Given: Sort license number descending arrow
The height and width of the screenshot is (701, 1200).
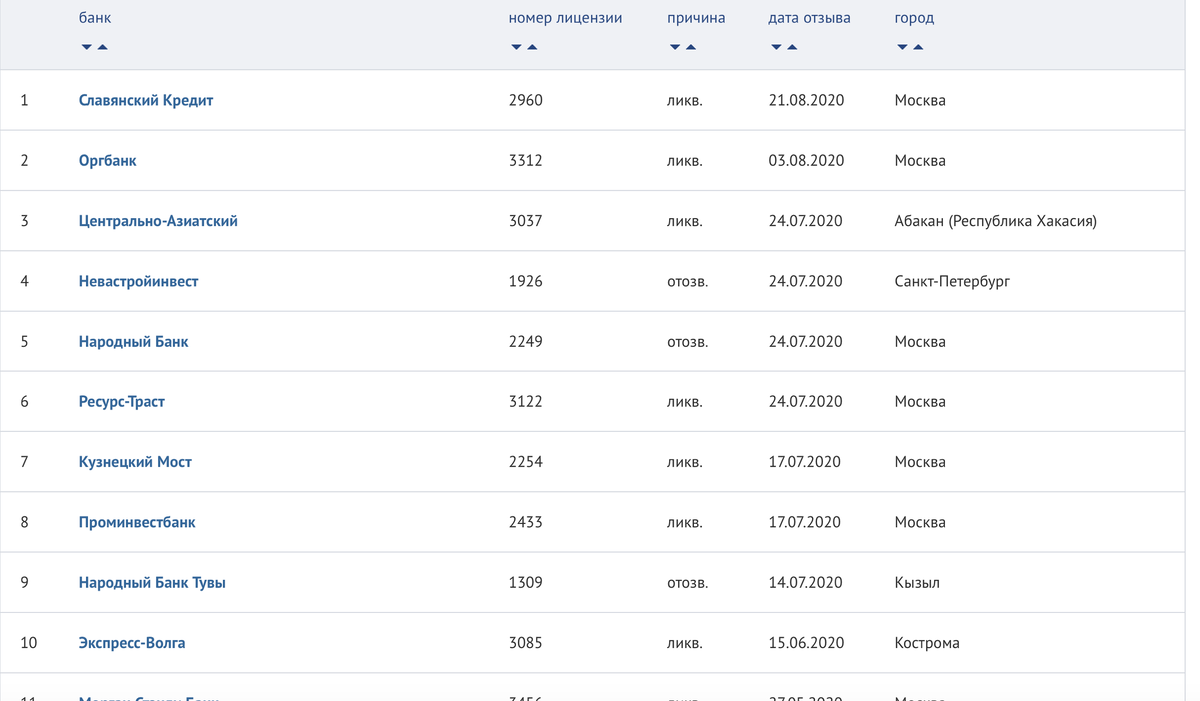Looking at the screenshot, I should 516,47.
